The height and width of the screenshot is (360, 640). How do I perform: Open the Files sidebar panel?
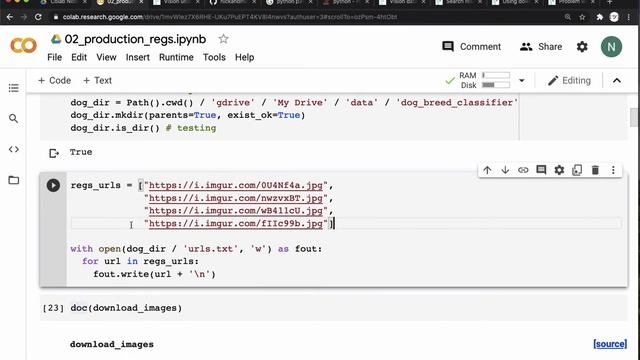[x=13, y=180]
